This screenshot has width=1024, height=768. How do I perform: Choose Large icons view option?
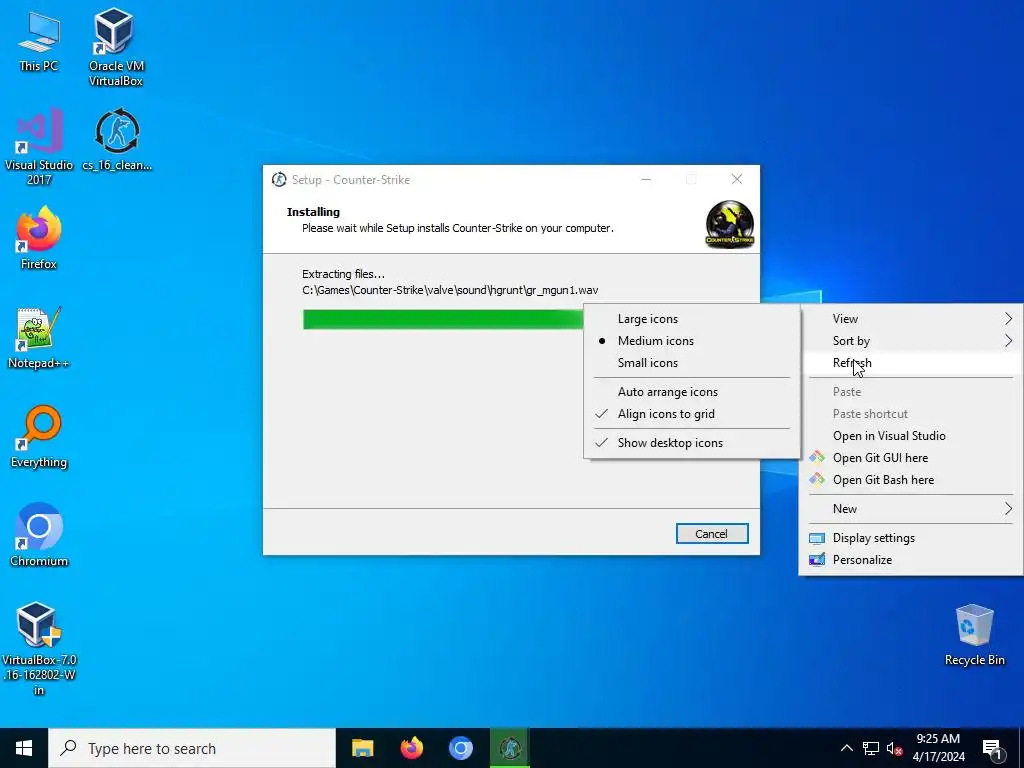(692, 319)
